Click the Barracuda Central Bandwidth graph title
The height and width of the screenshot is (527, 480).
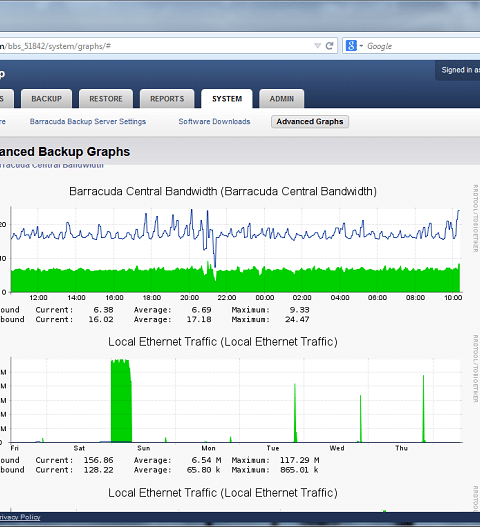(x=223, y=191)
